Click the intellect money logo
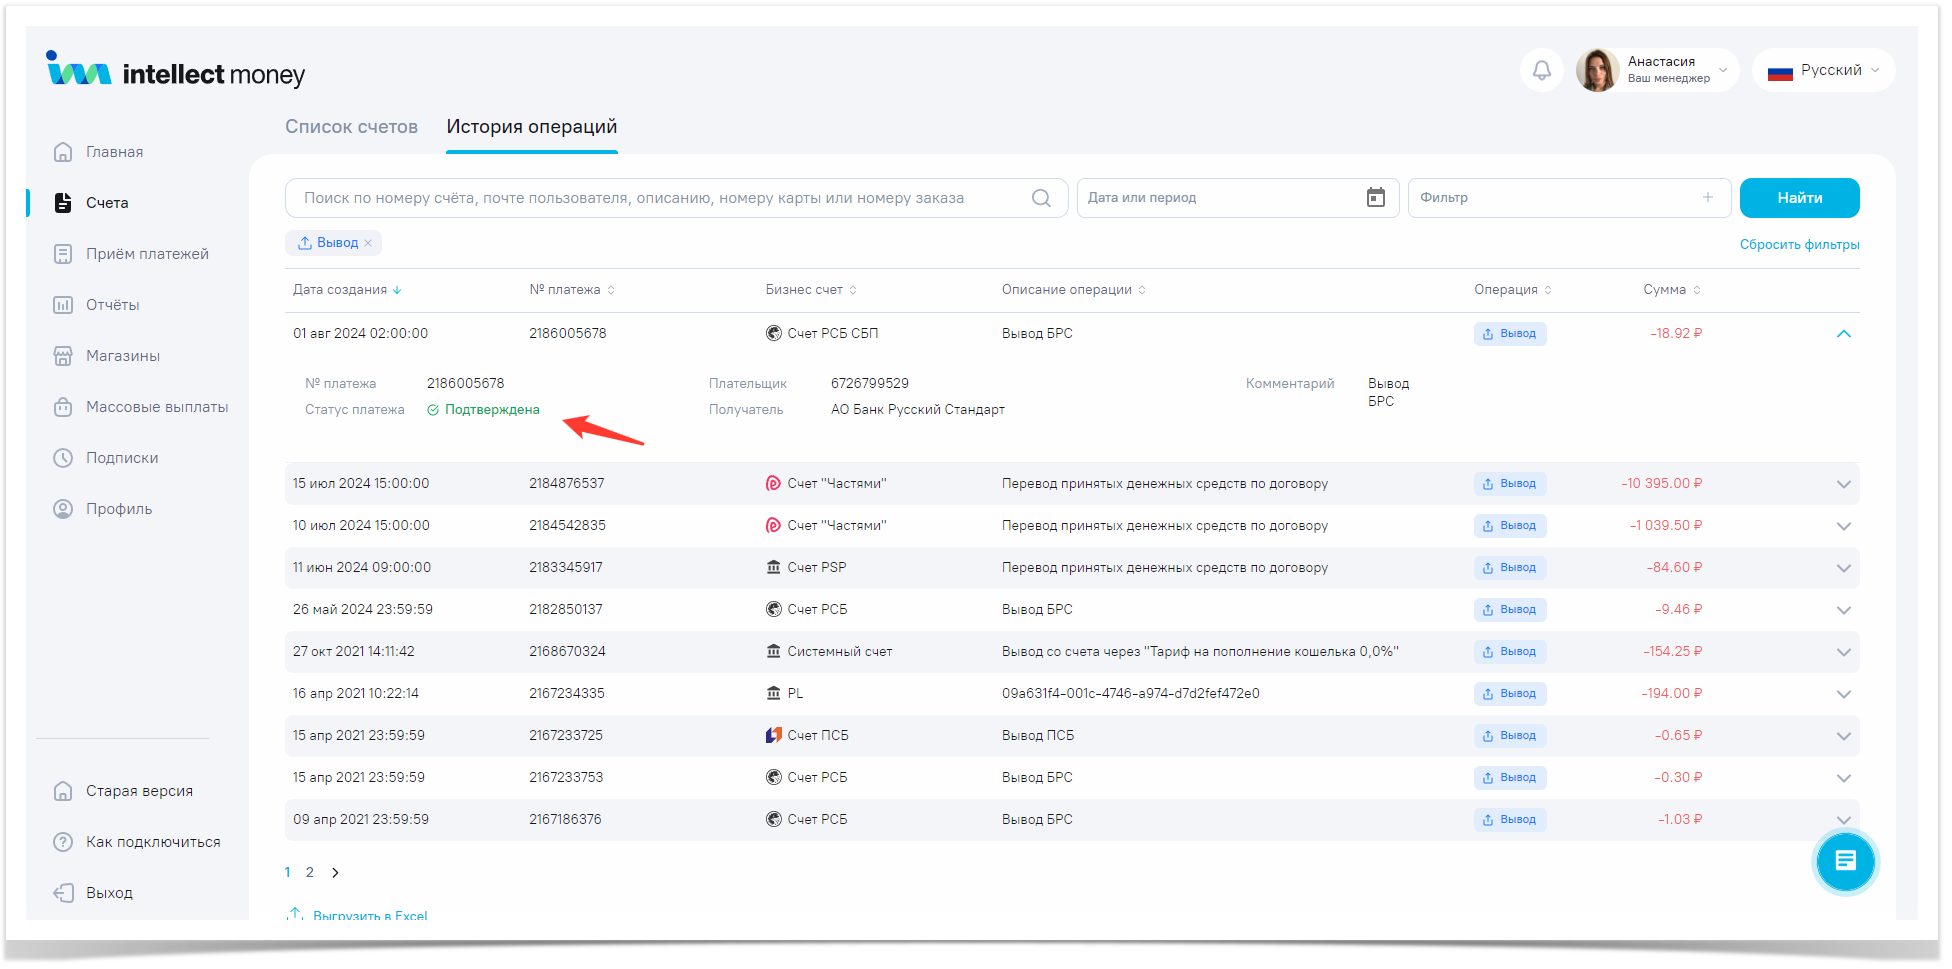Screen dimensions: 1952x969 coord(176,72)
